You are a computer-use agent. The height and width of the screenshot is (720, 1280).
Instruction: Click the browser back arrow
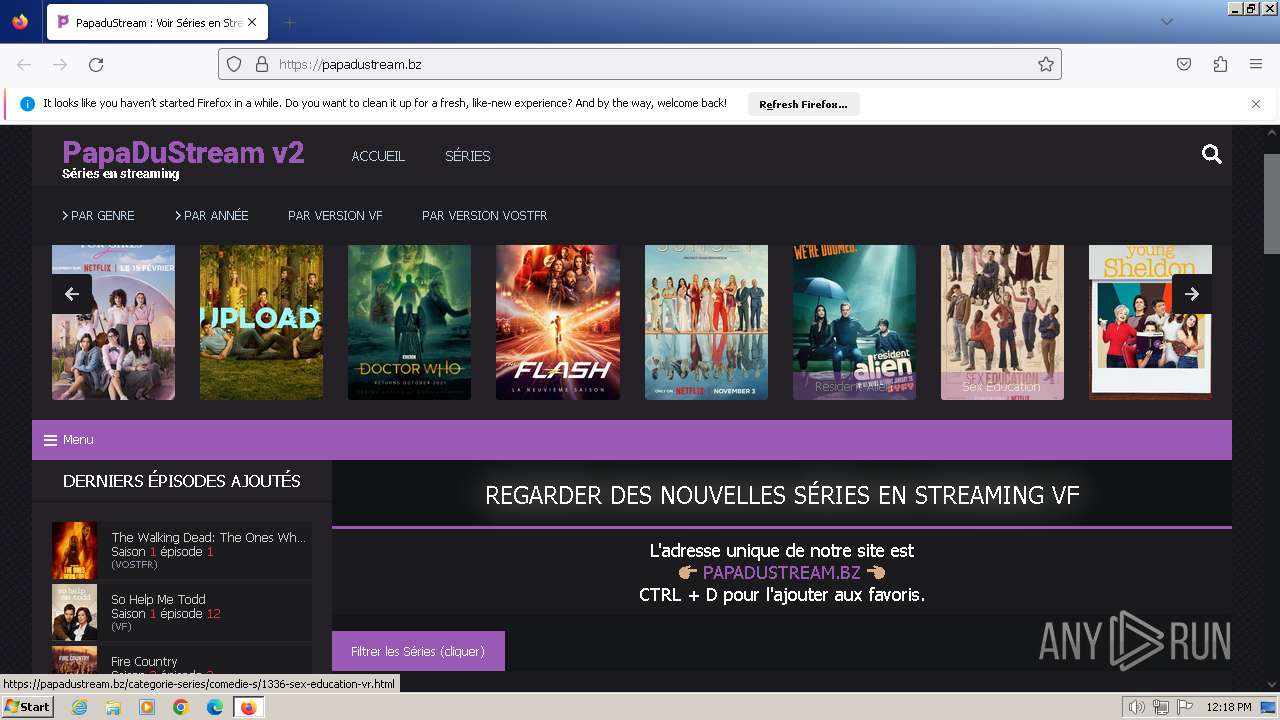24,64
